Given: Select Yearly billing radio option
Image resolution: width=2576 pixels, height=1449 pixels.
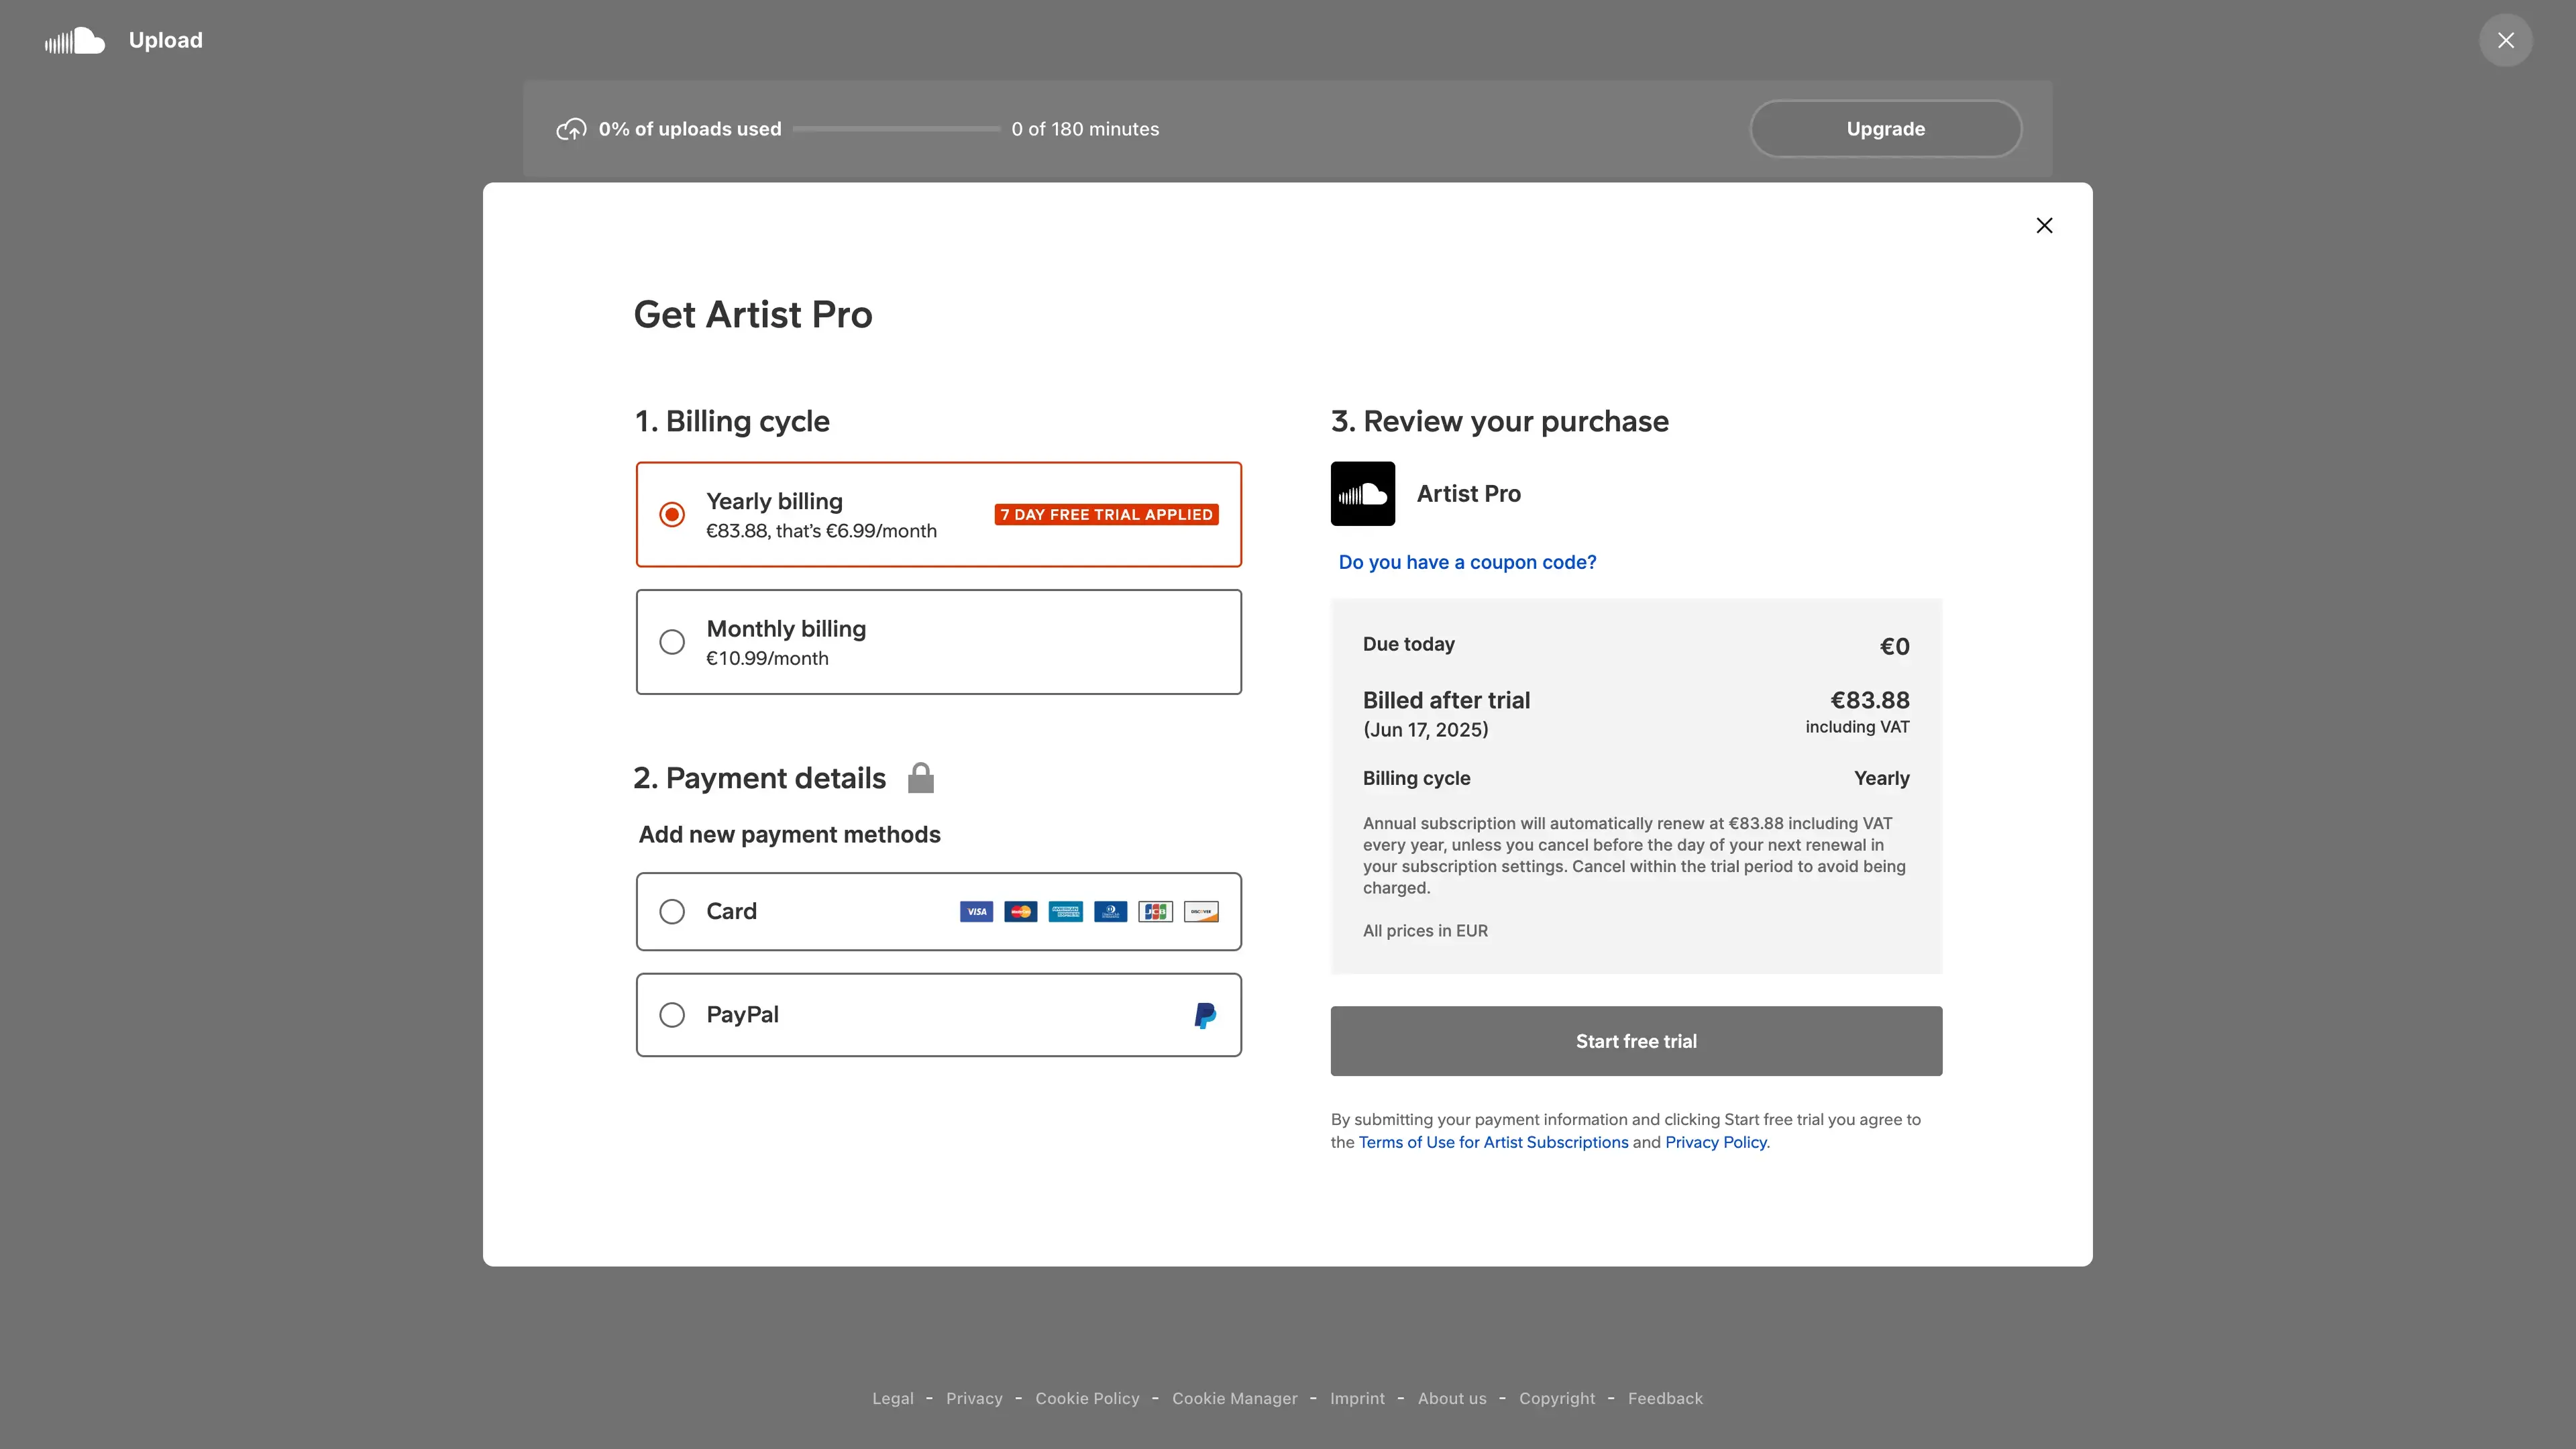Looking at the screenshot, I should (x=672, y=514).
